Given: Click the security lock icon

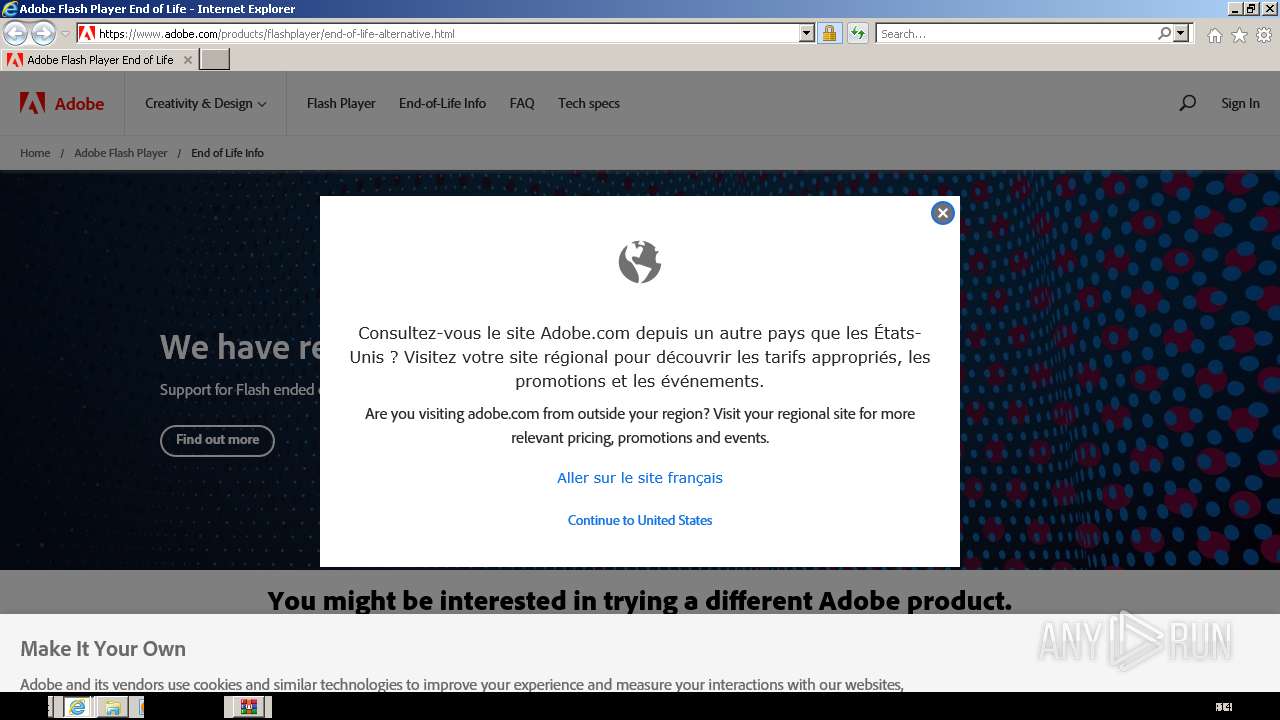Looking at the screenshot, I should tap(829, 33).
